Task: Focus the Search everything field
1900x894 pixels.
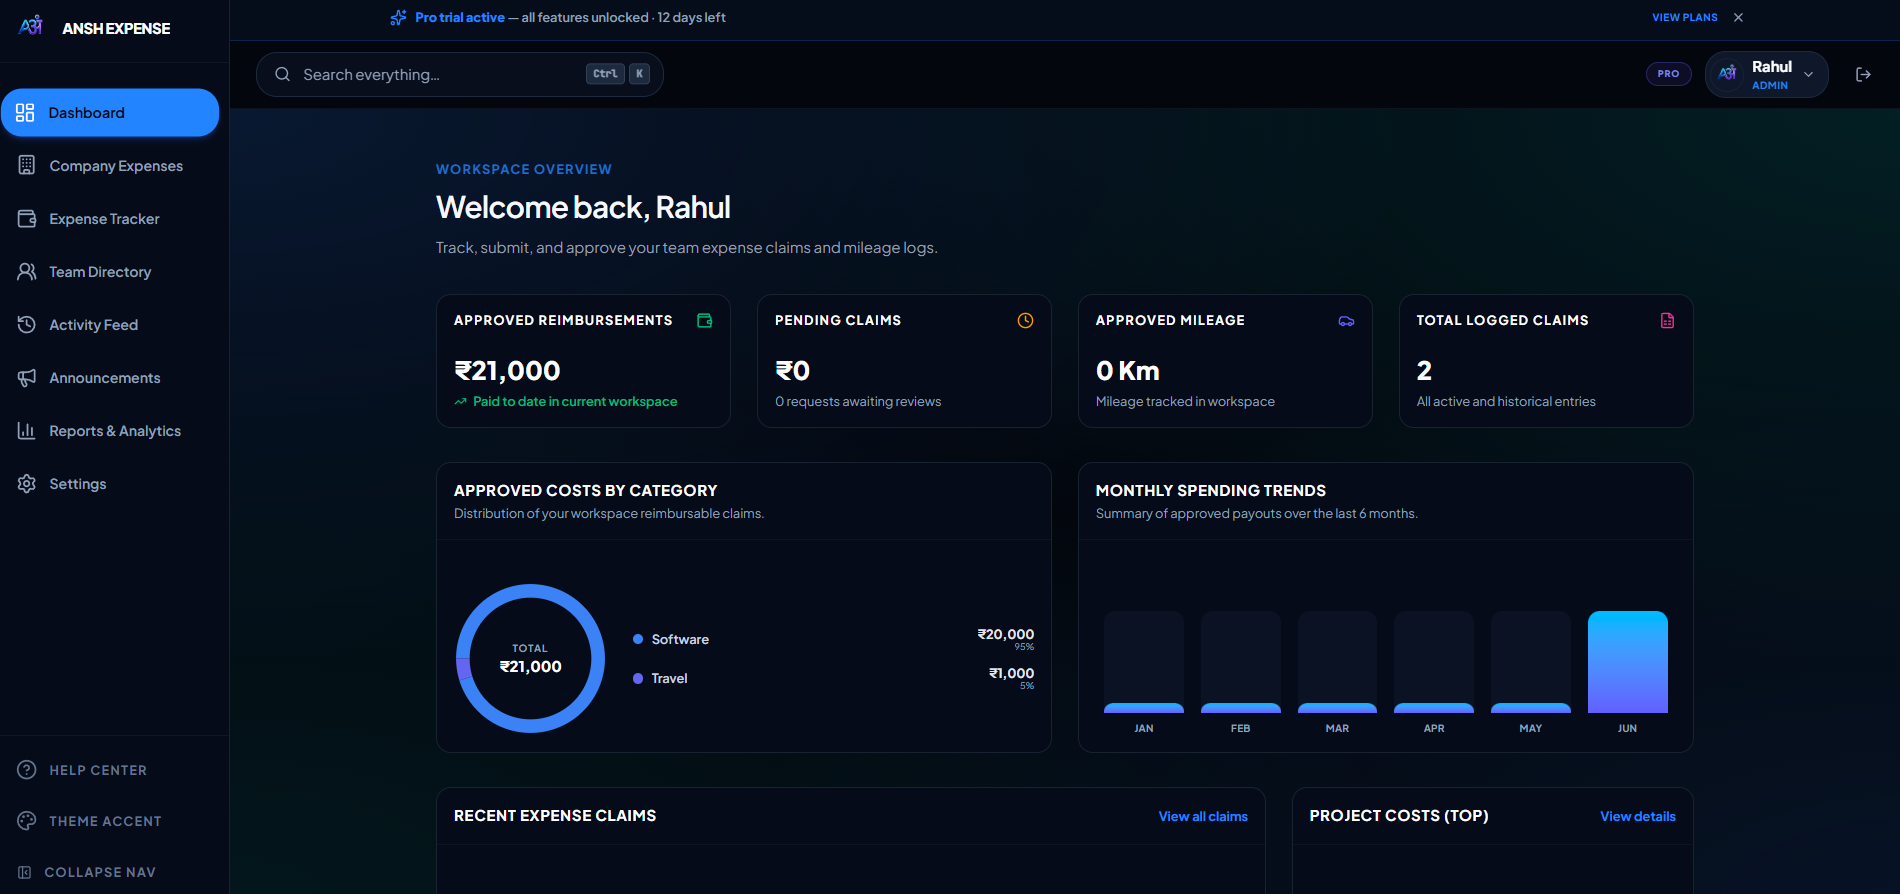Action: tap(460, 74)
